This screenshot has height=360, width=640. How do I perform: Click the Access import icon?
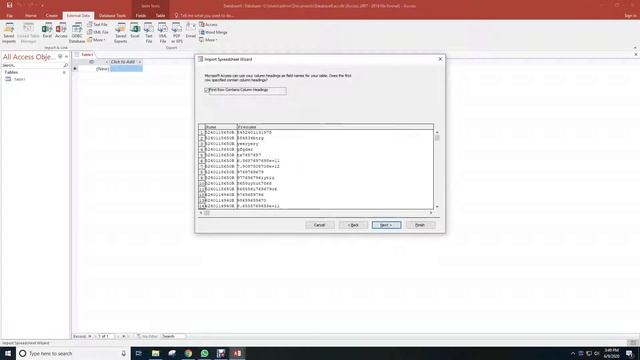pos(61,31)
